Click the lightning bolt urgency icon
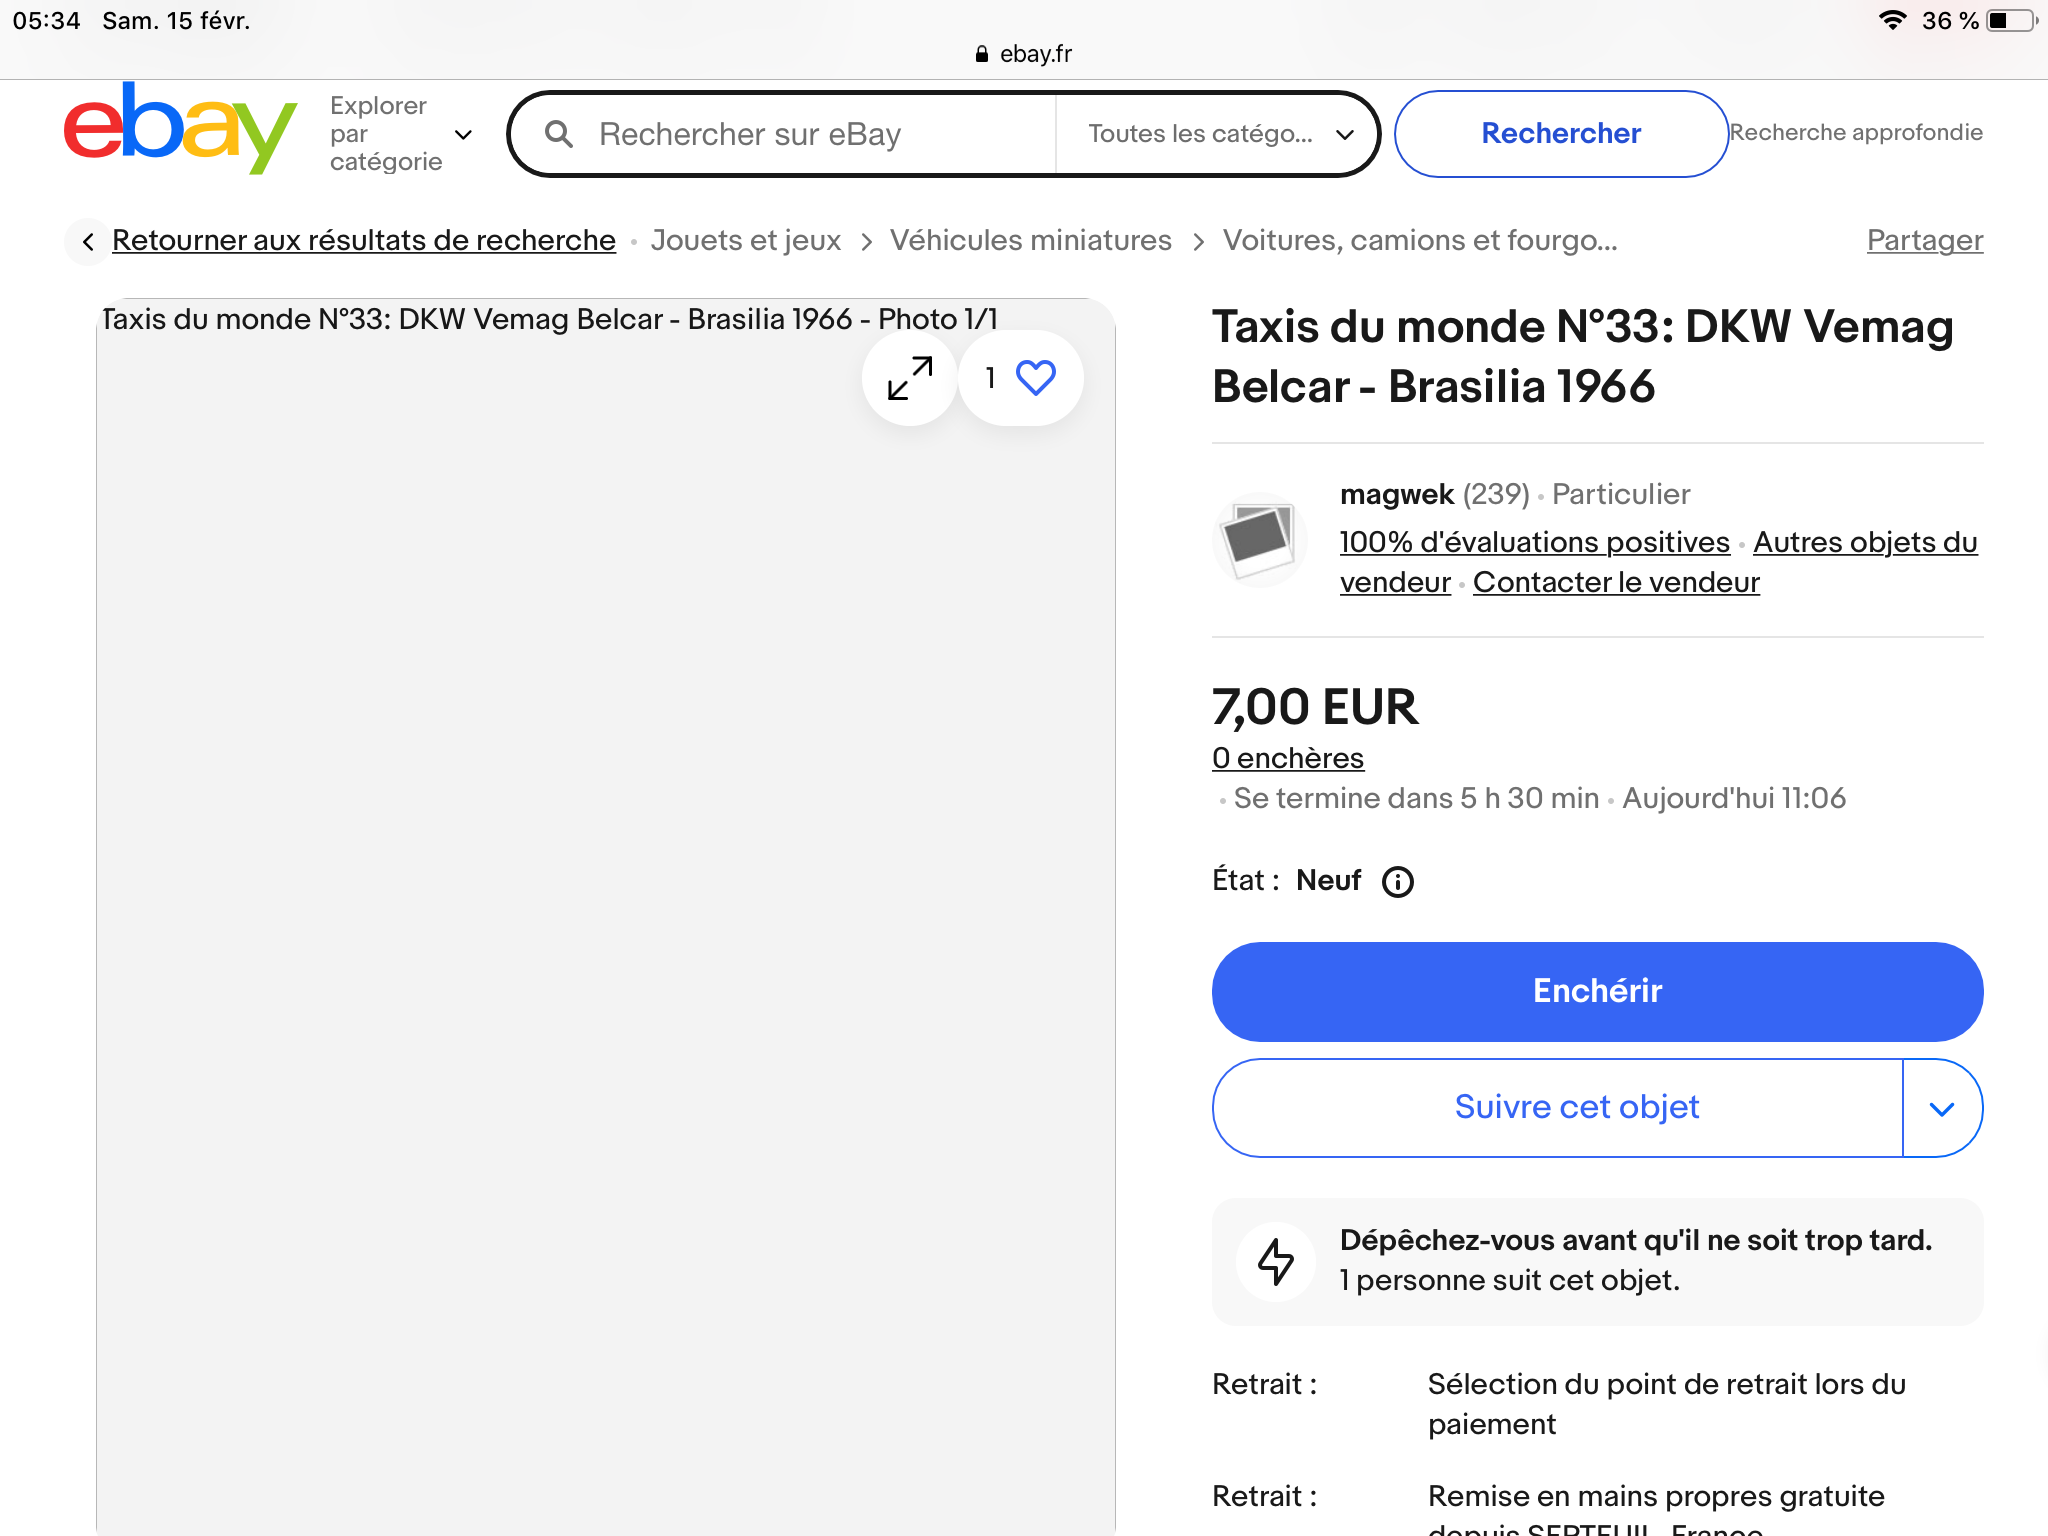Viewport: 2048px width, 1536px height. 1276,1261
